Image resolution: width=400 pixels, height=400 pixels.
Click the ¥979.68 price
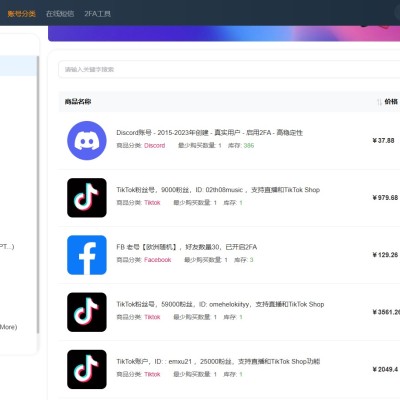pyautogui.click(x=385, y=198)
